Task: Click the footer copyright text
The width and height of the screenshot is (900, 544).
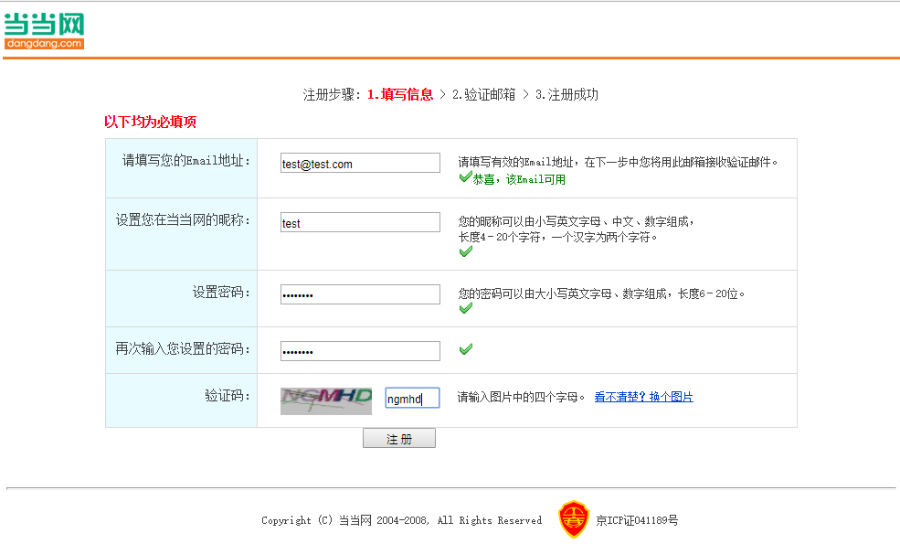Action: pos(401,520)
